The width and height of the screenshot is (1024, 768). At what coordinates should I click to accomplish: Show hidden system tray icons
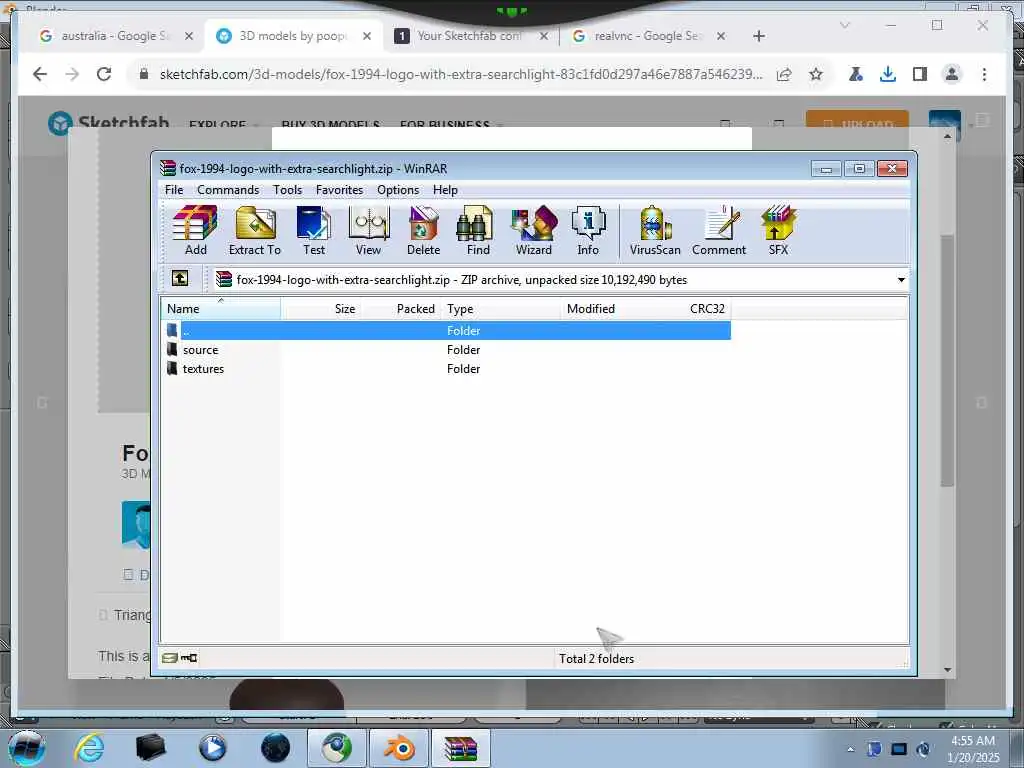[x=850, y=749]
